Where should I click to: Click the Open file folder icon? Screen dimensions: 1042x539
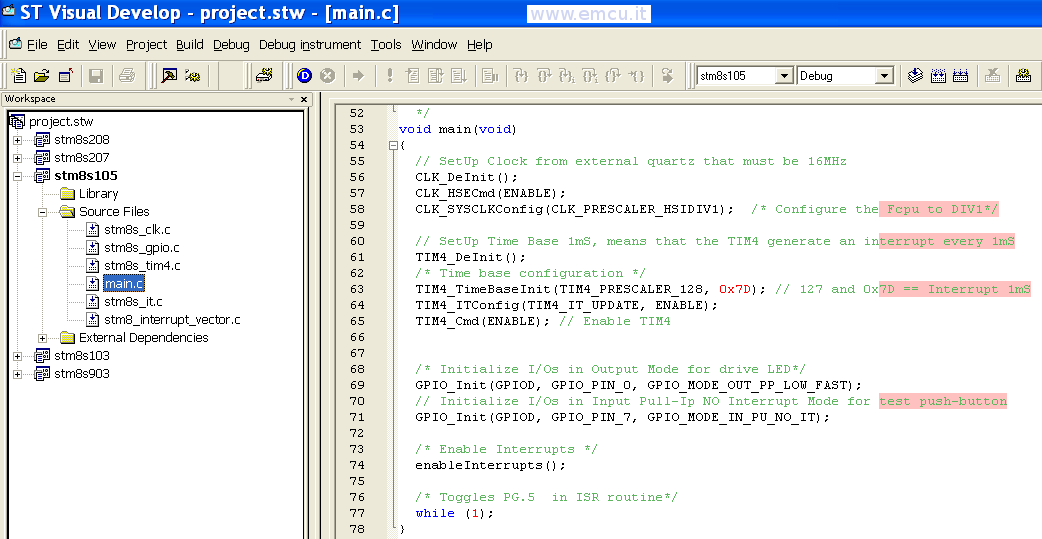pos(41,76)
